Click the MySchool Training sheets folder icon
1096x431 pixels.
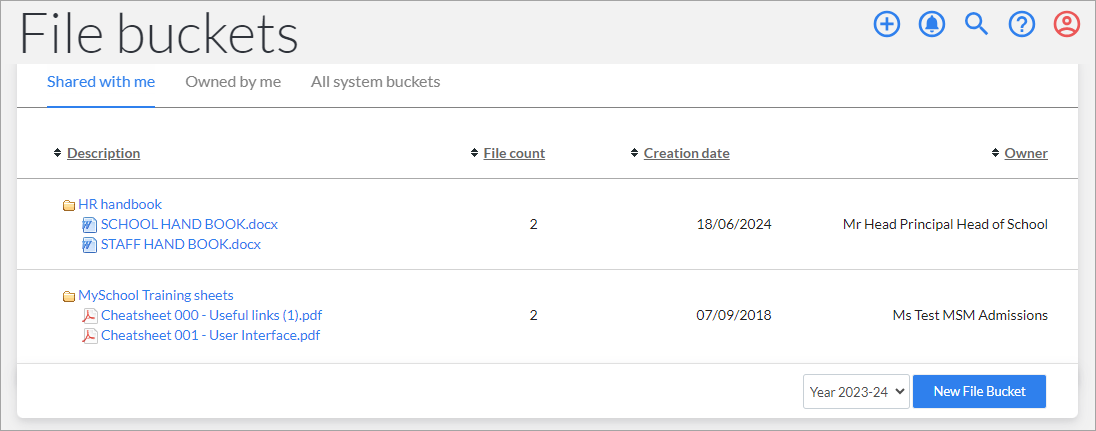click(x=68, y=296)
